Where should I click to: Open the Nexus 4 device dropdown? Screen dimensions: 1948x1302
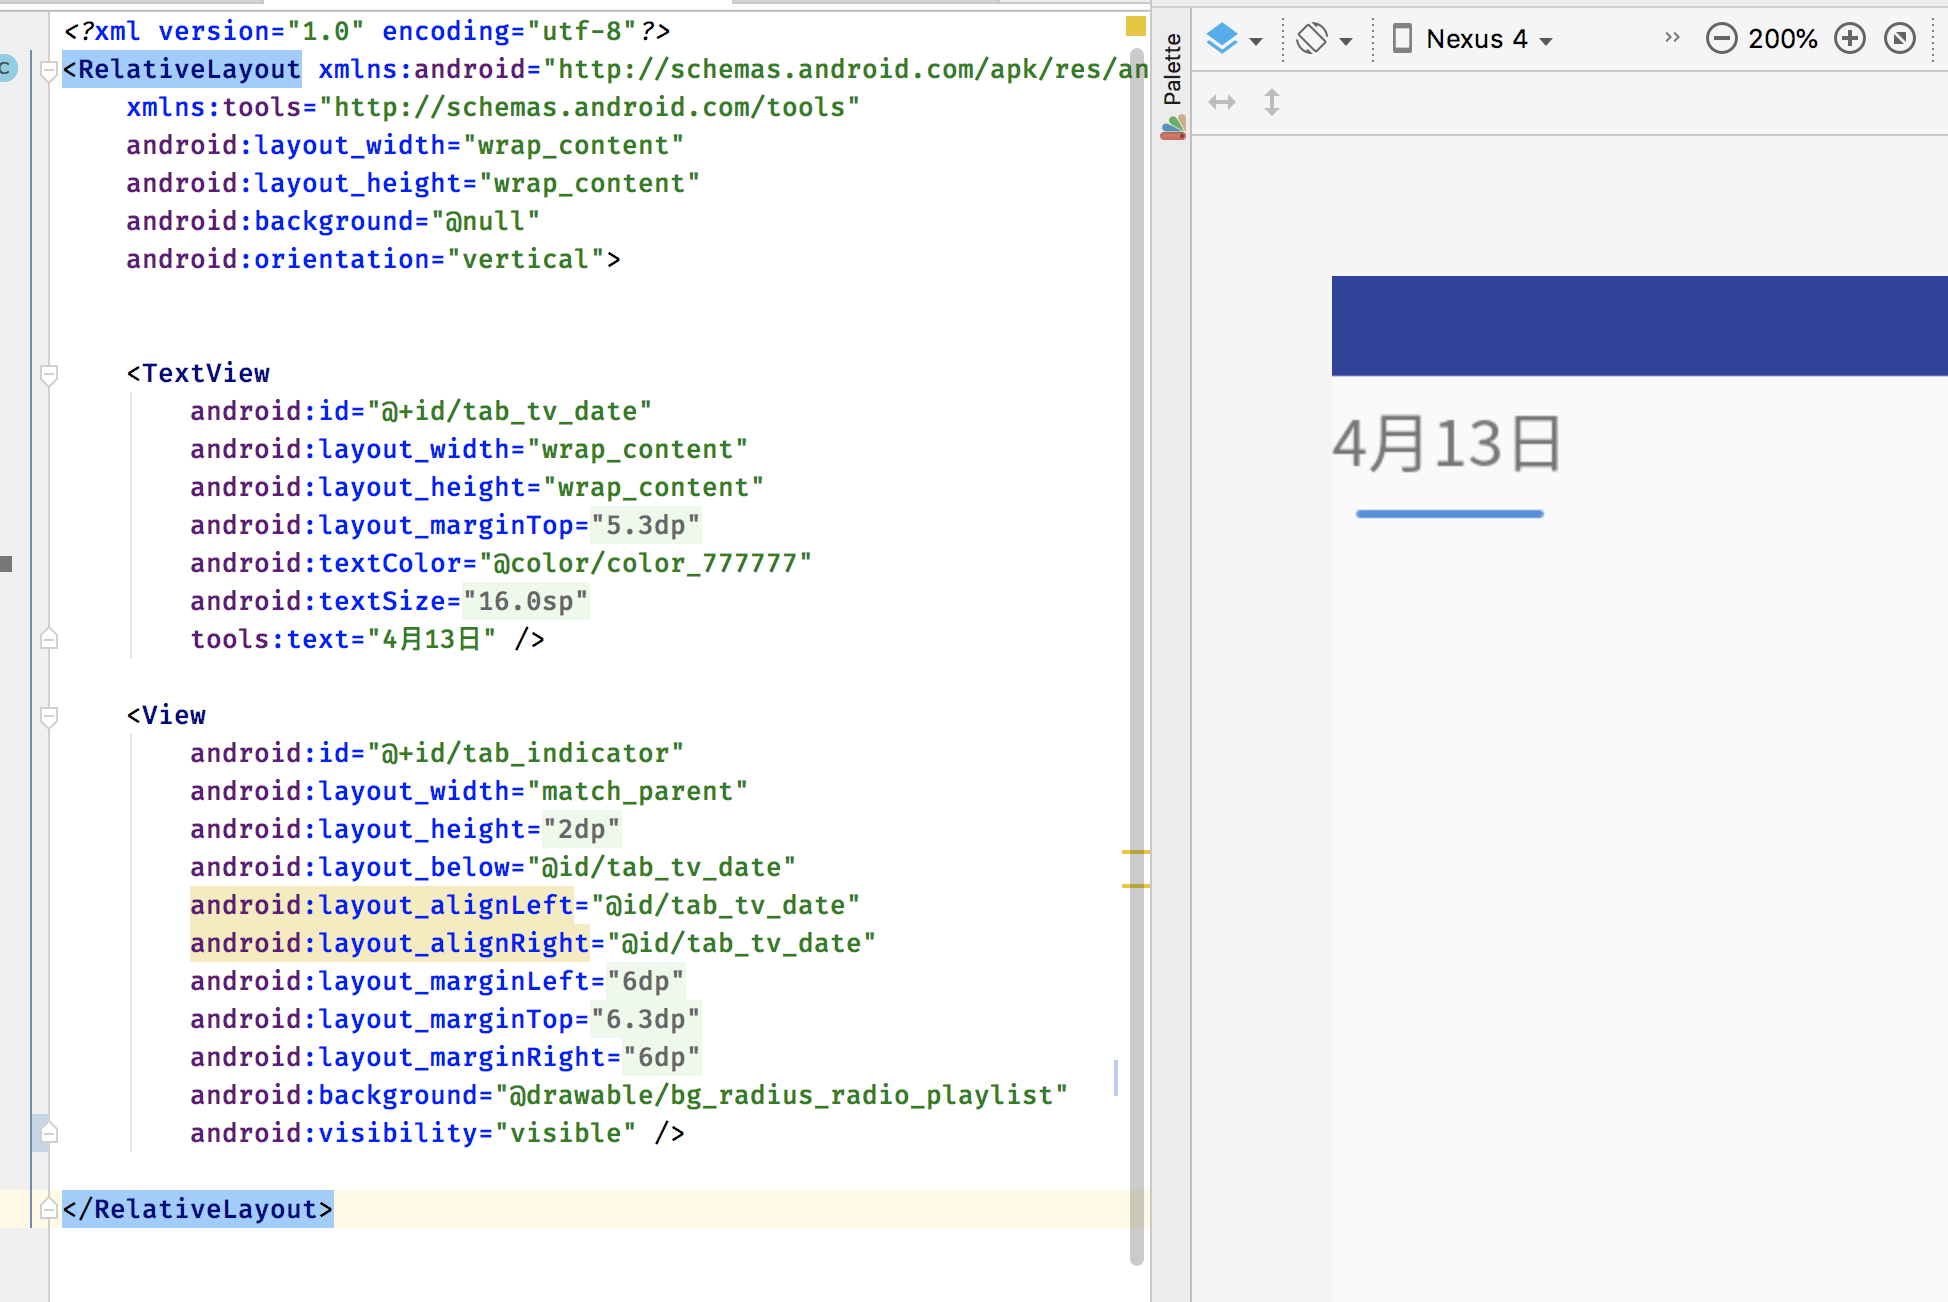(x=1470, y=38)
